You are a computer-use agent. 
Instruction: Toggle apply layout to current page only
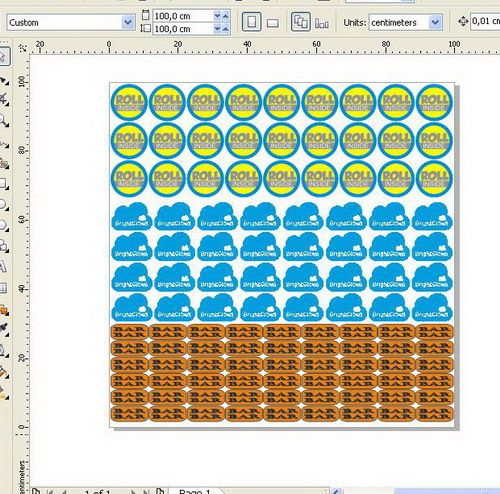click(x=322, y=23)
